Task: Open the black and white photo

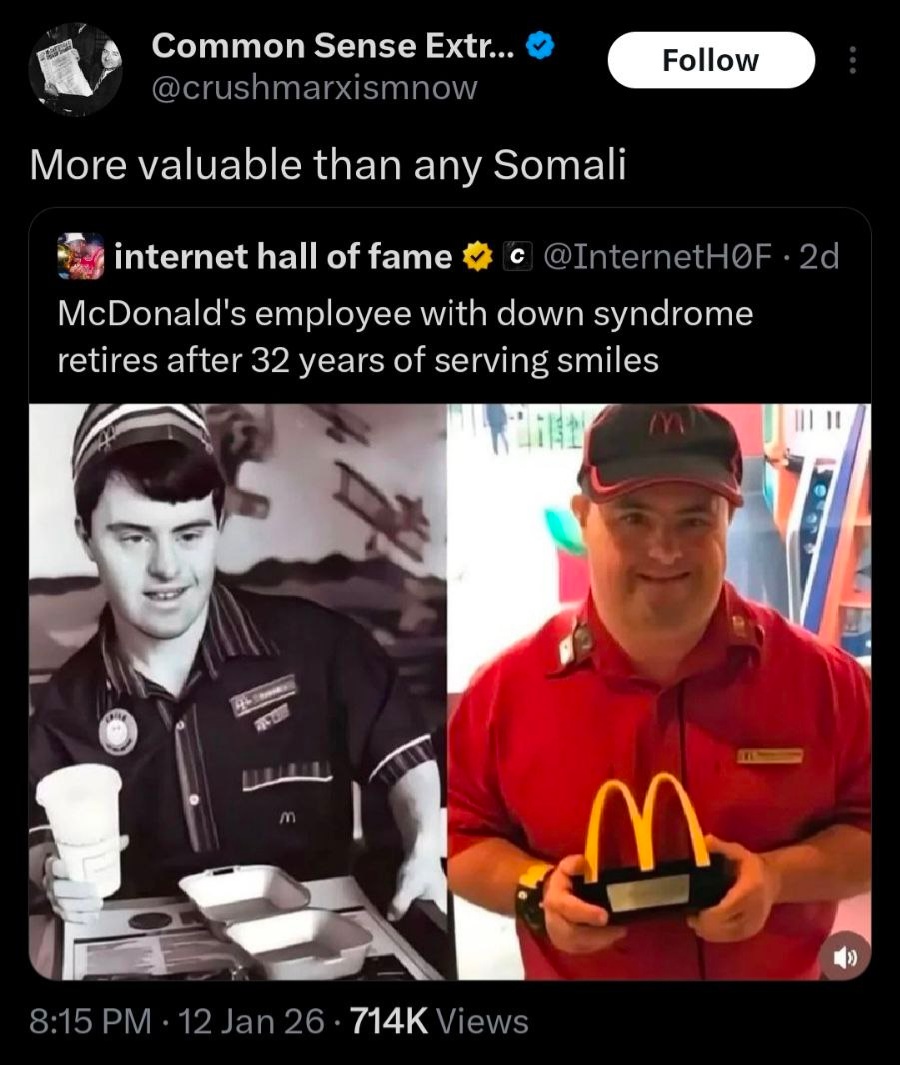Action: [238, 691]
